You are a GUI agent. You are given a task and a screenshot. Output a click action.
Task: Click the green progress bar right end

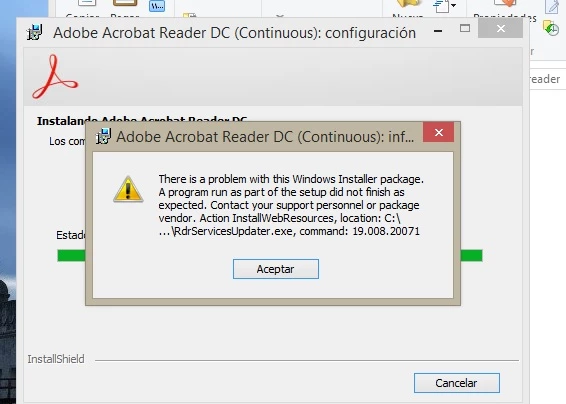(471, 256)
